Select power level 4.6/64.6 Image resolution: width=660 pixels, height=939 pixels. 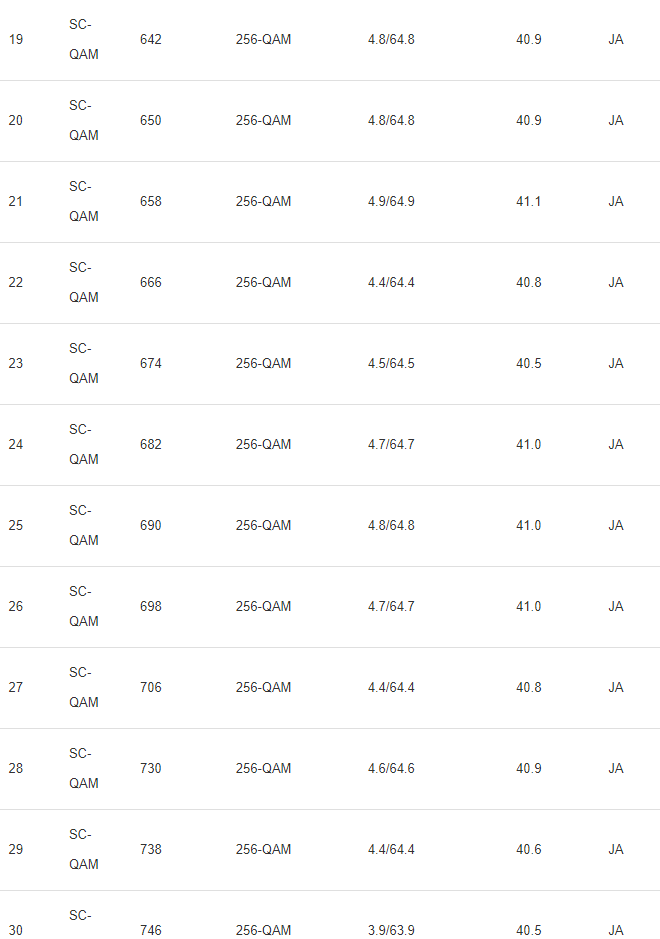pos(391,769)
